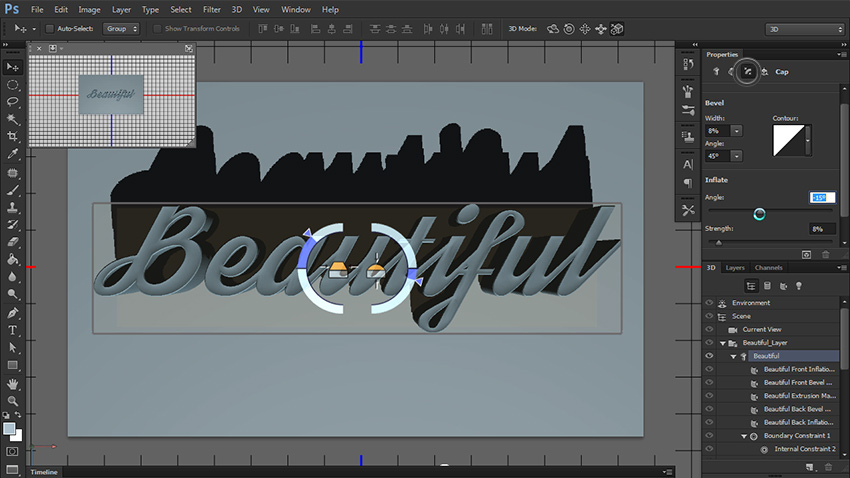
Task: Select the Crop tool
Action: (x=13, y=135)
